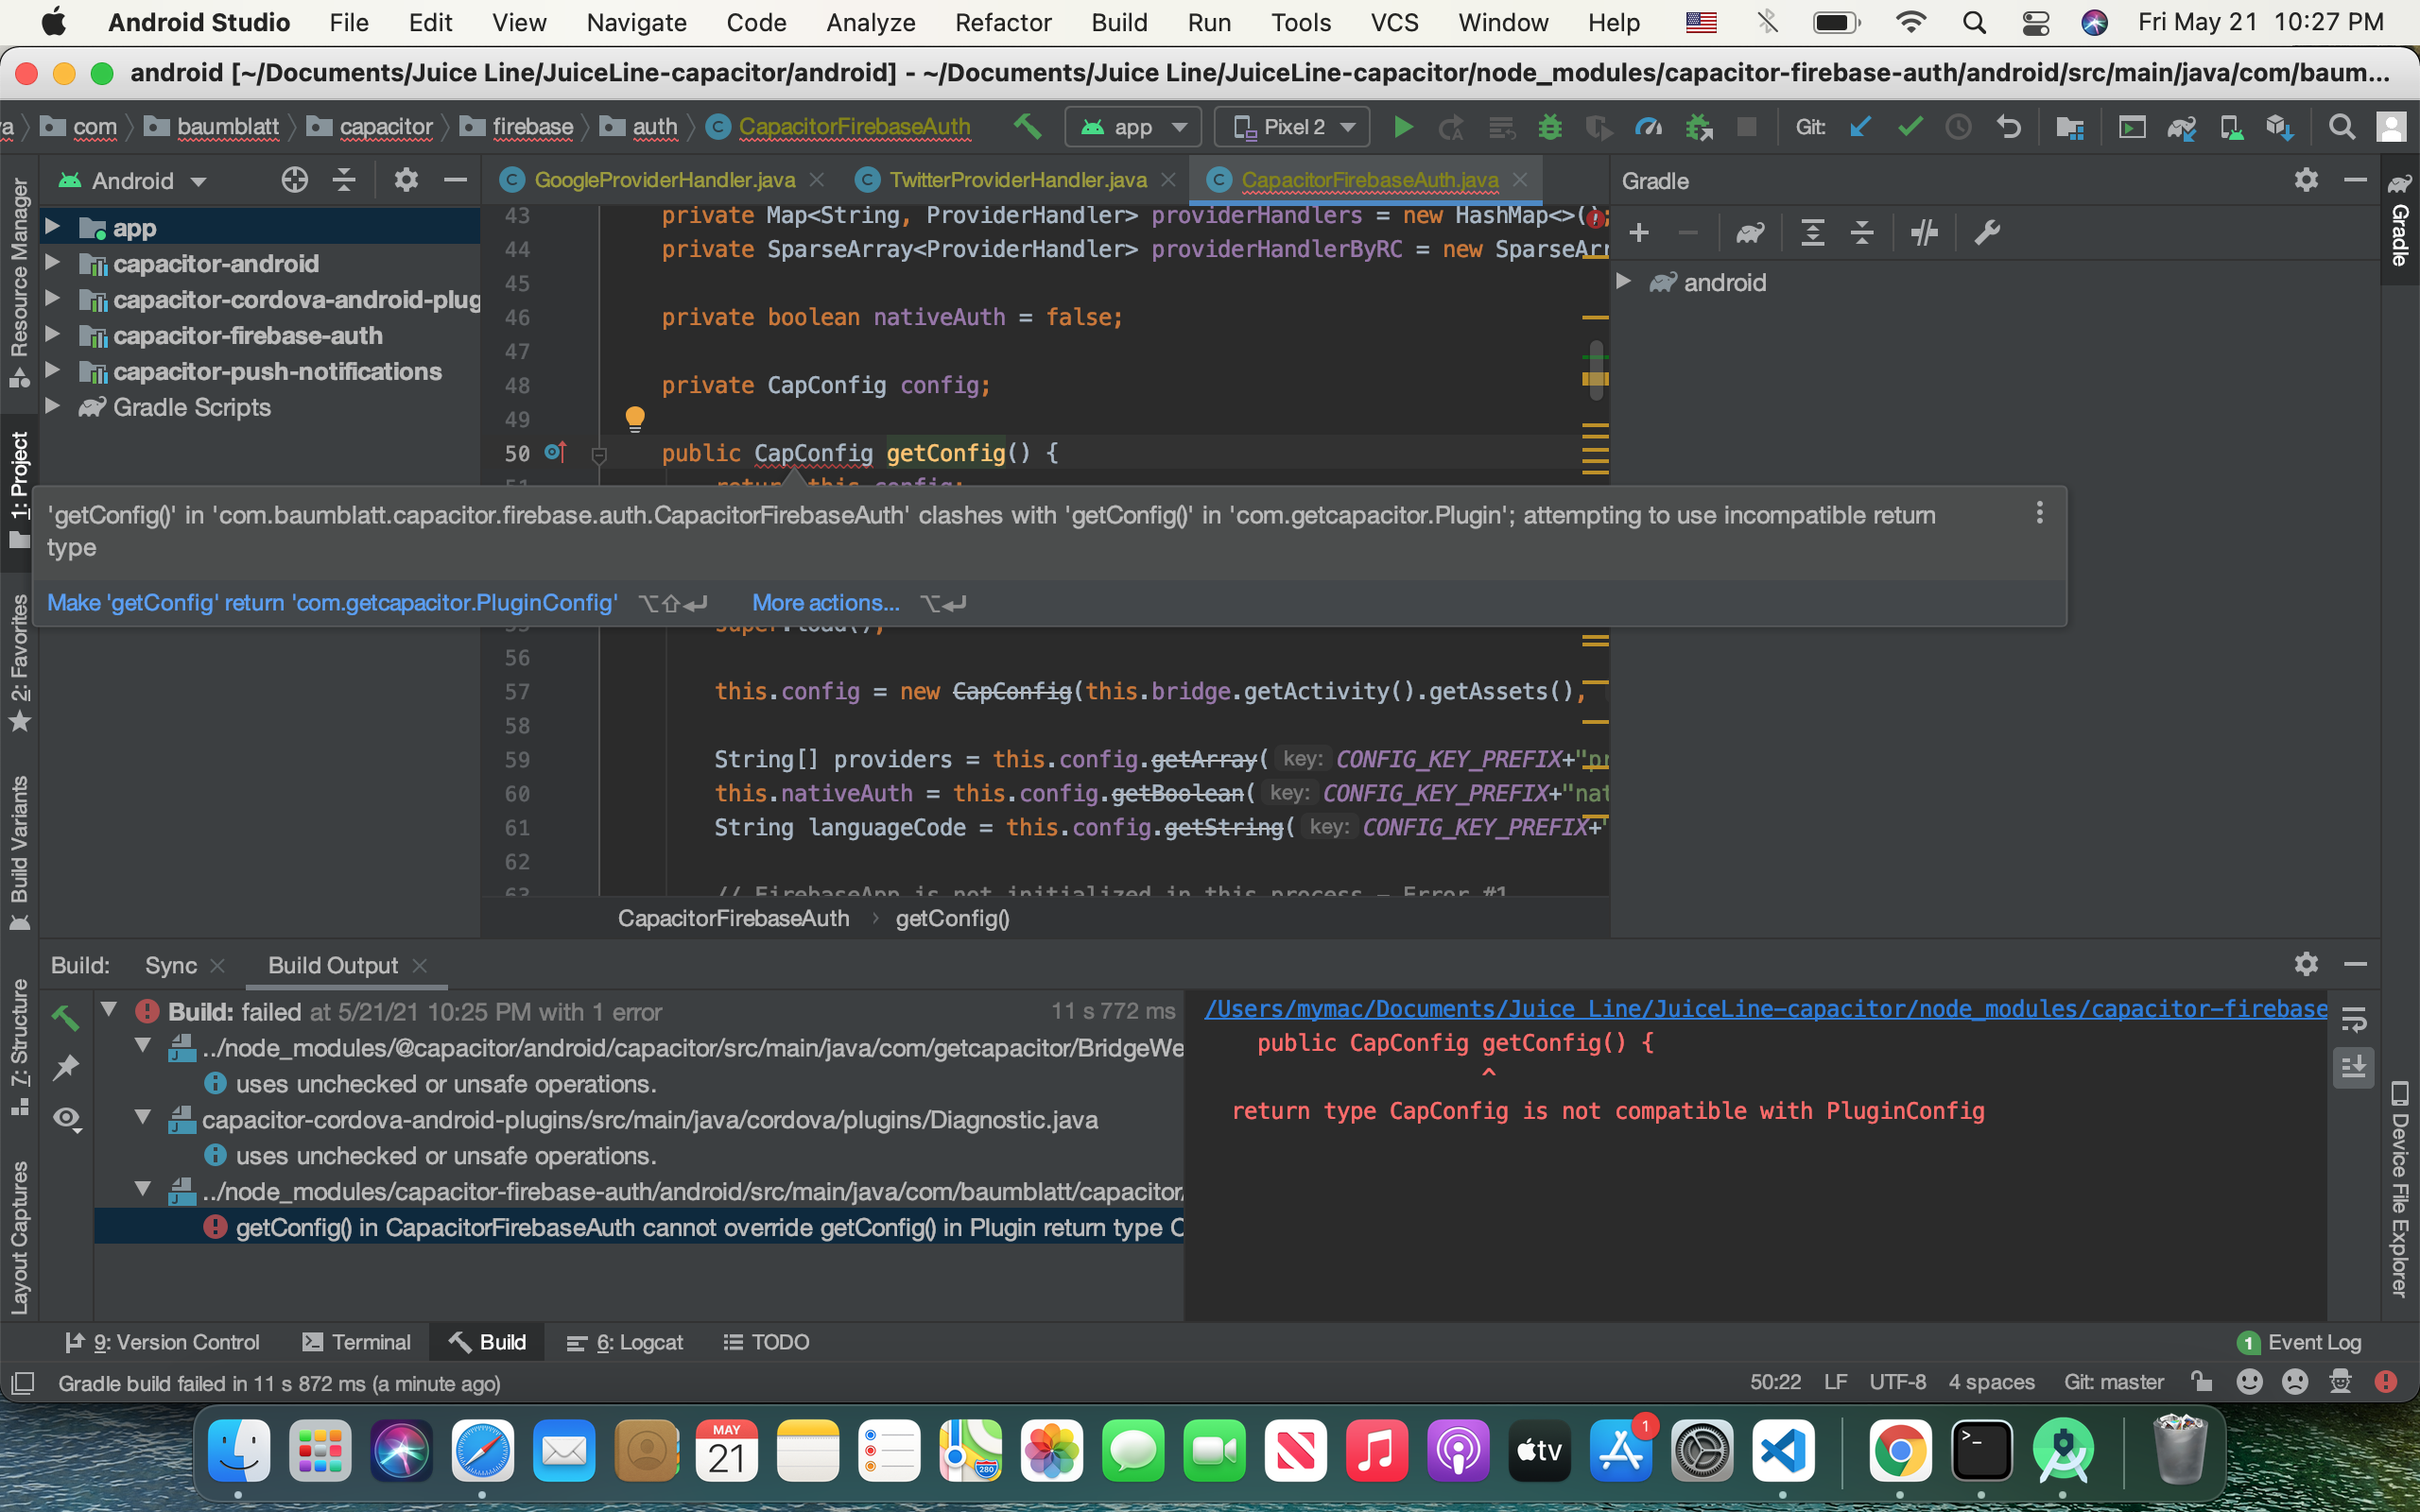
Task: Click Sync Project with Gradle Files icon
Action: click(x=2181, y=127)
